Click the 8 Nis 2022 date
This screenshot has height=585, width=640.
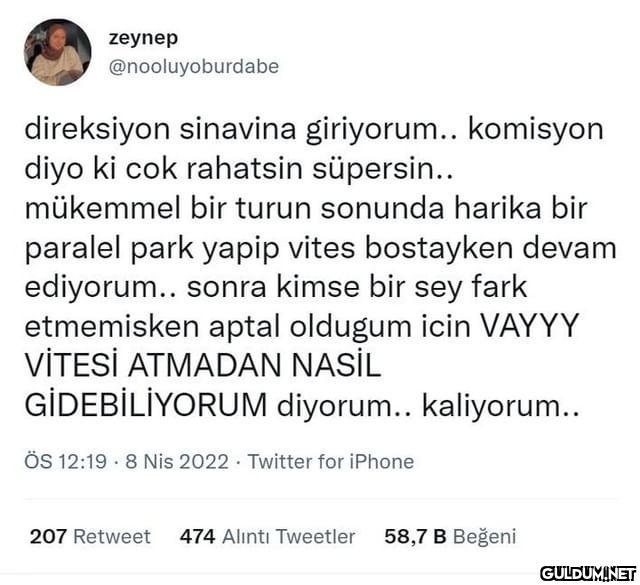(x=177, y=461)
